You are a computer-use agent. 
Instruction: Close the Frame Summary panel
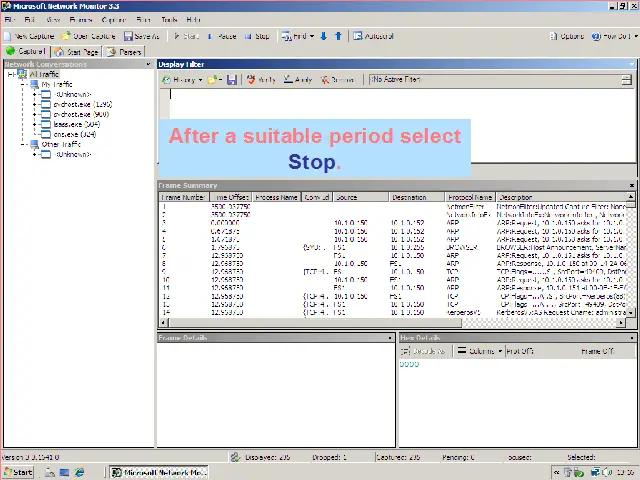point(632,185)
